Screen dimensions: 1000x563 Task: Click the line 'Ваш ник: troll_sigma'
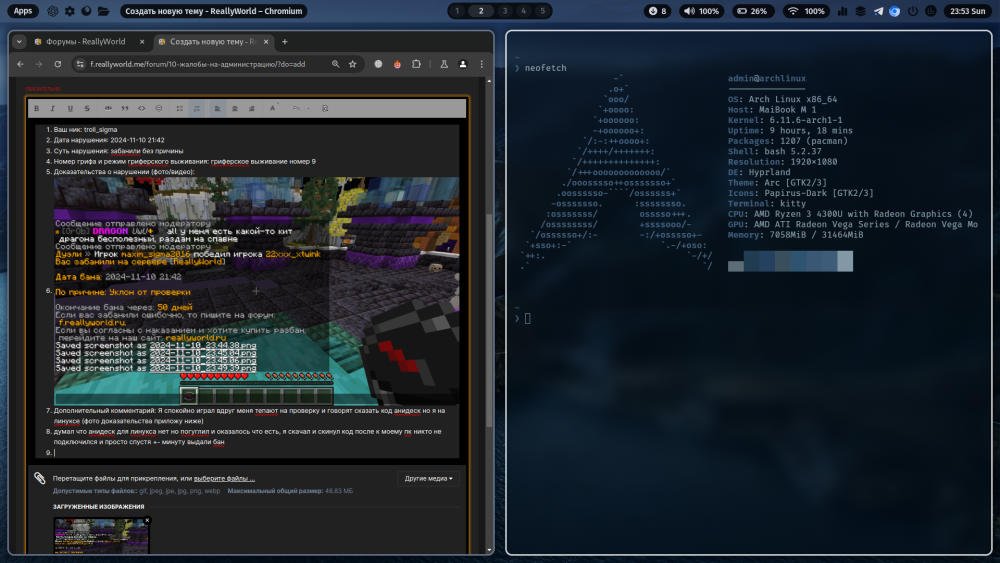click(x=85, y=129)
